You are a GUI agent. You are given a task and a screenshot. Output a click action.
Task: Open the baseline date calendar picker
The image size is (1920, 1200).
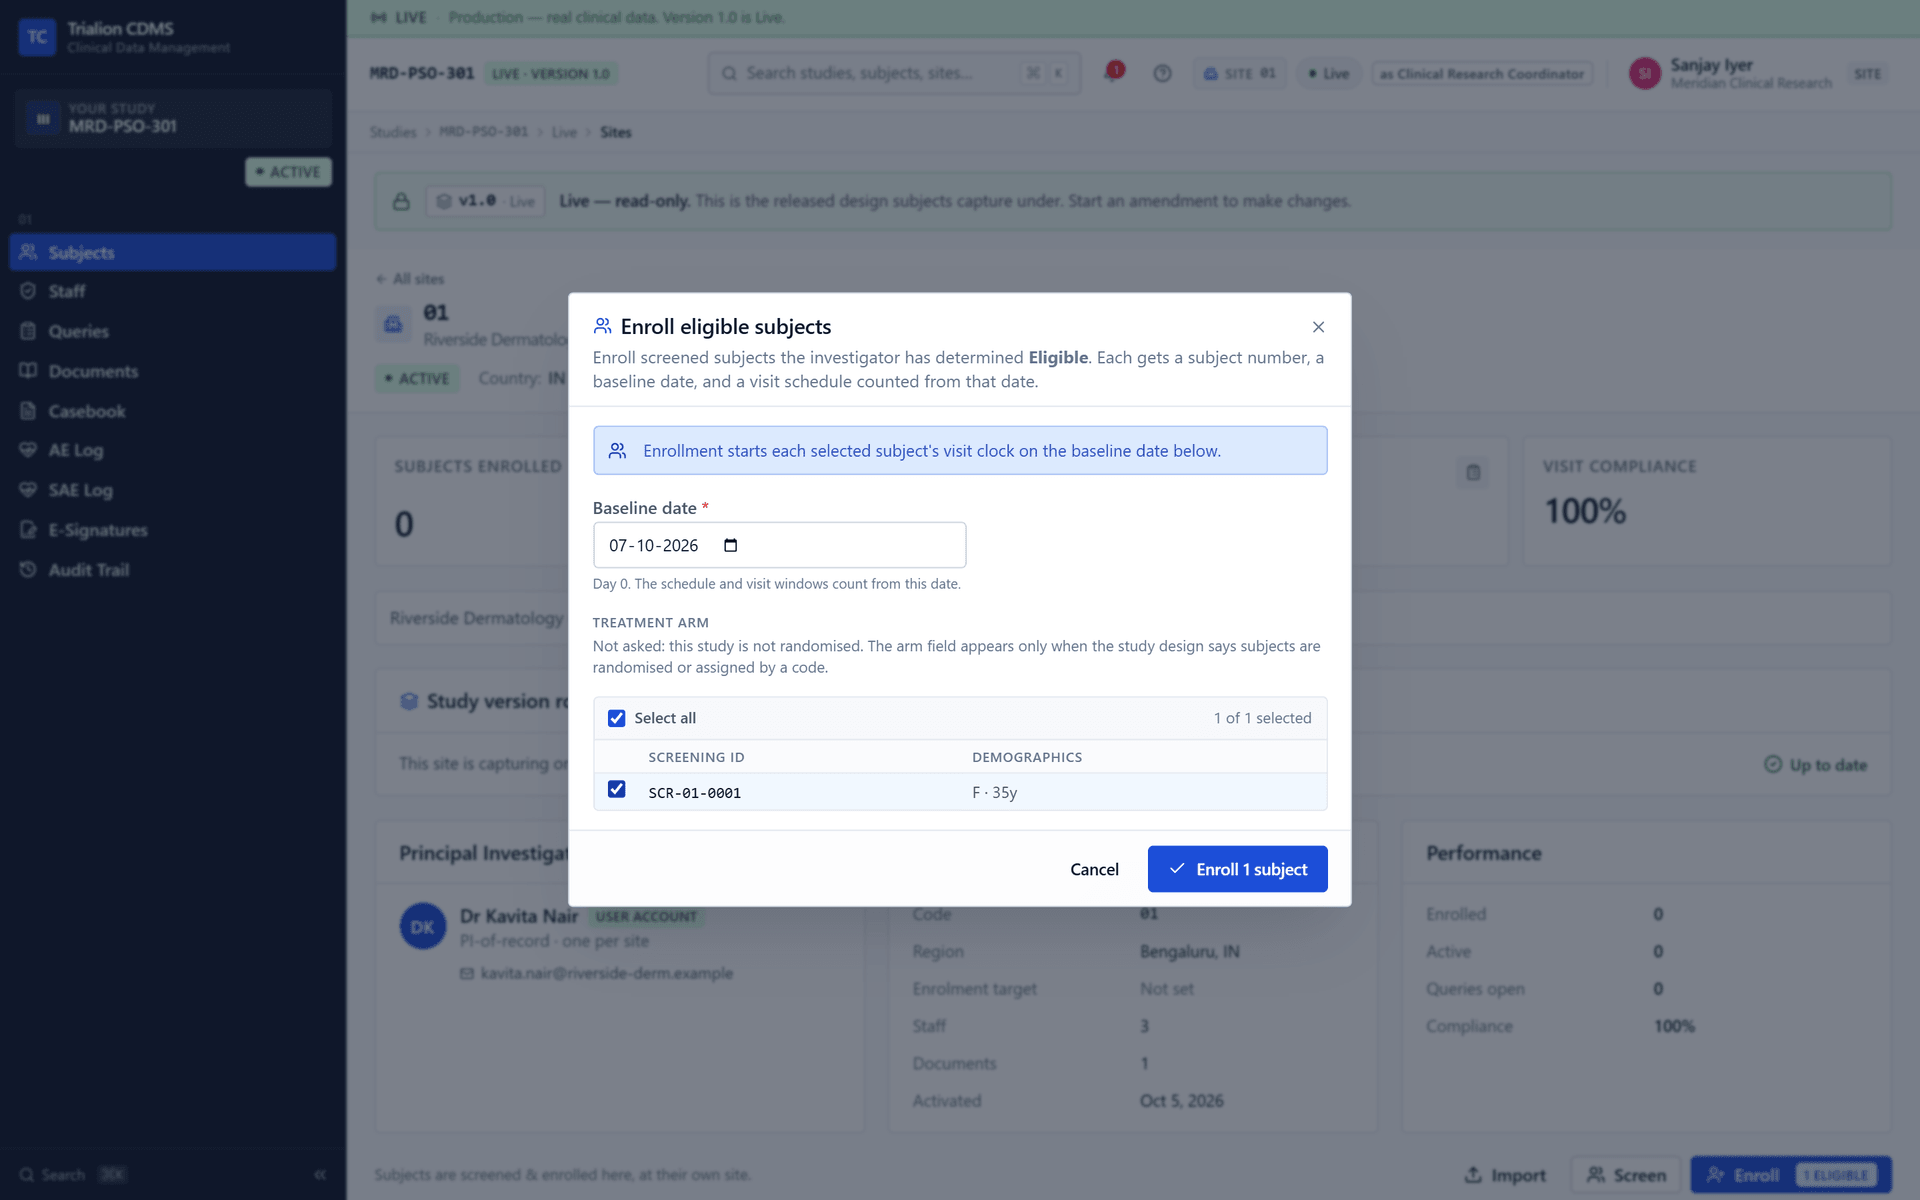coord(731,545)
